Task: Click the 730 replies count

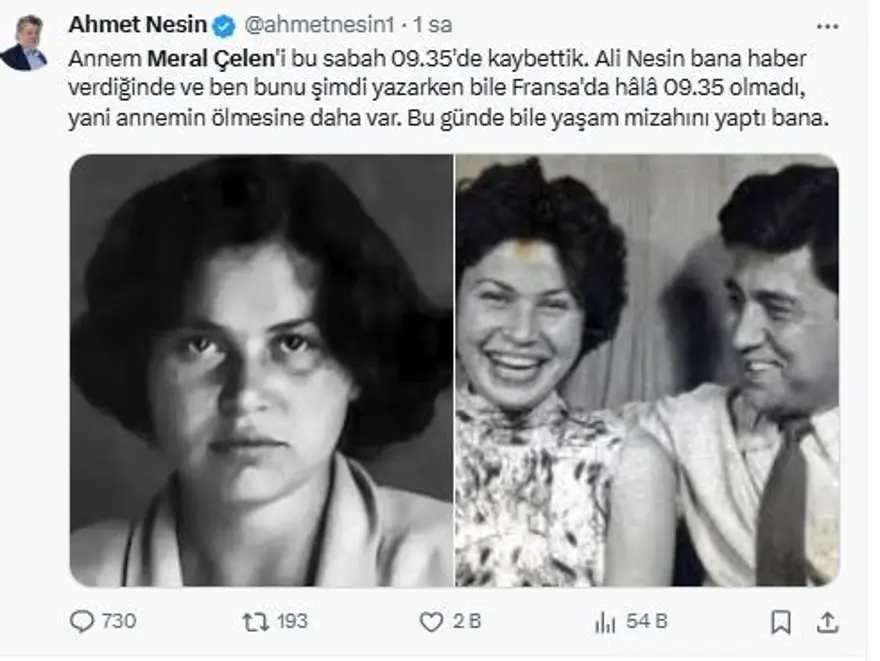Action: (119, 621)
